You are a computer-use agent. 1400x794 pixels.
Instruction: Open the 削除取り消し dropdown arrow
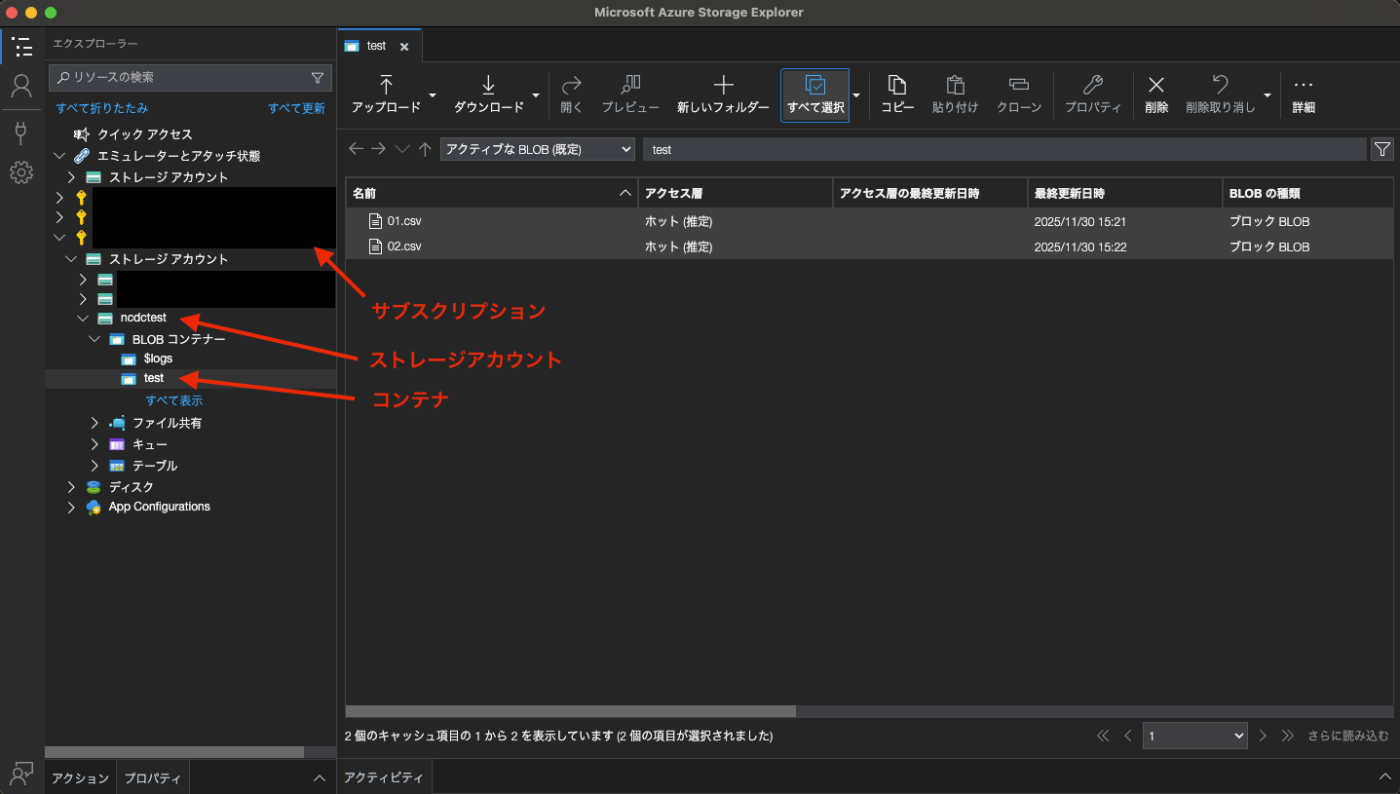tap(1268, 95)
